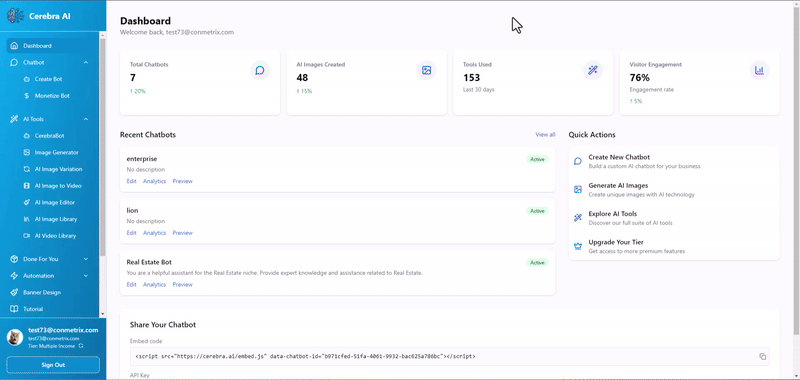Click the lion Active status badge
This screenshot has height=380, width=800.
point(537,211)
